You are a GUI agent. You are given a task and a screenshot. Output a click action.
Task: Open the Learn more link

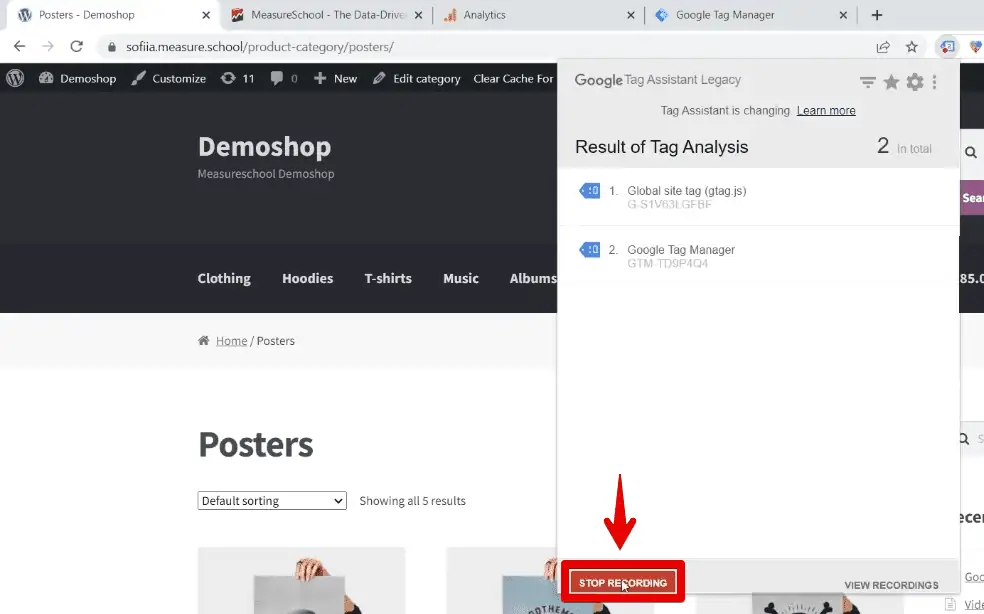coord(826,111)
